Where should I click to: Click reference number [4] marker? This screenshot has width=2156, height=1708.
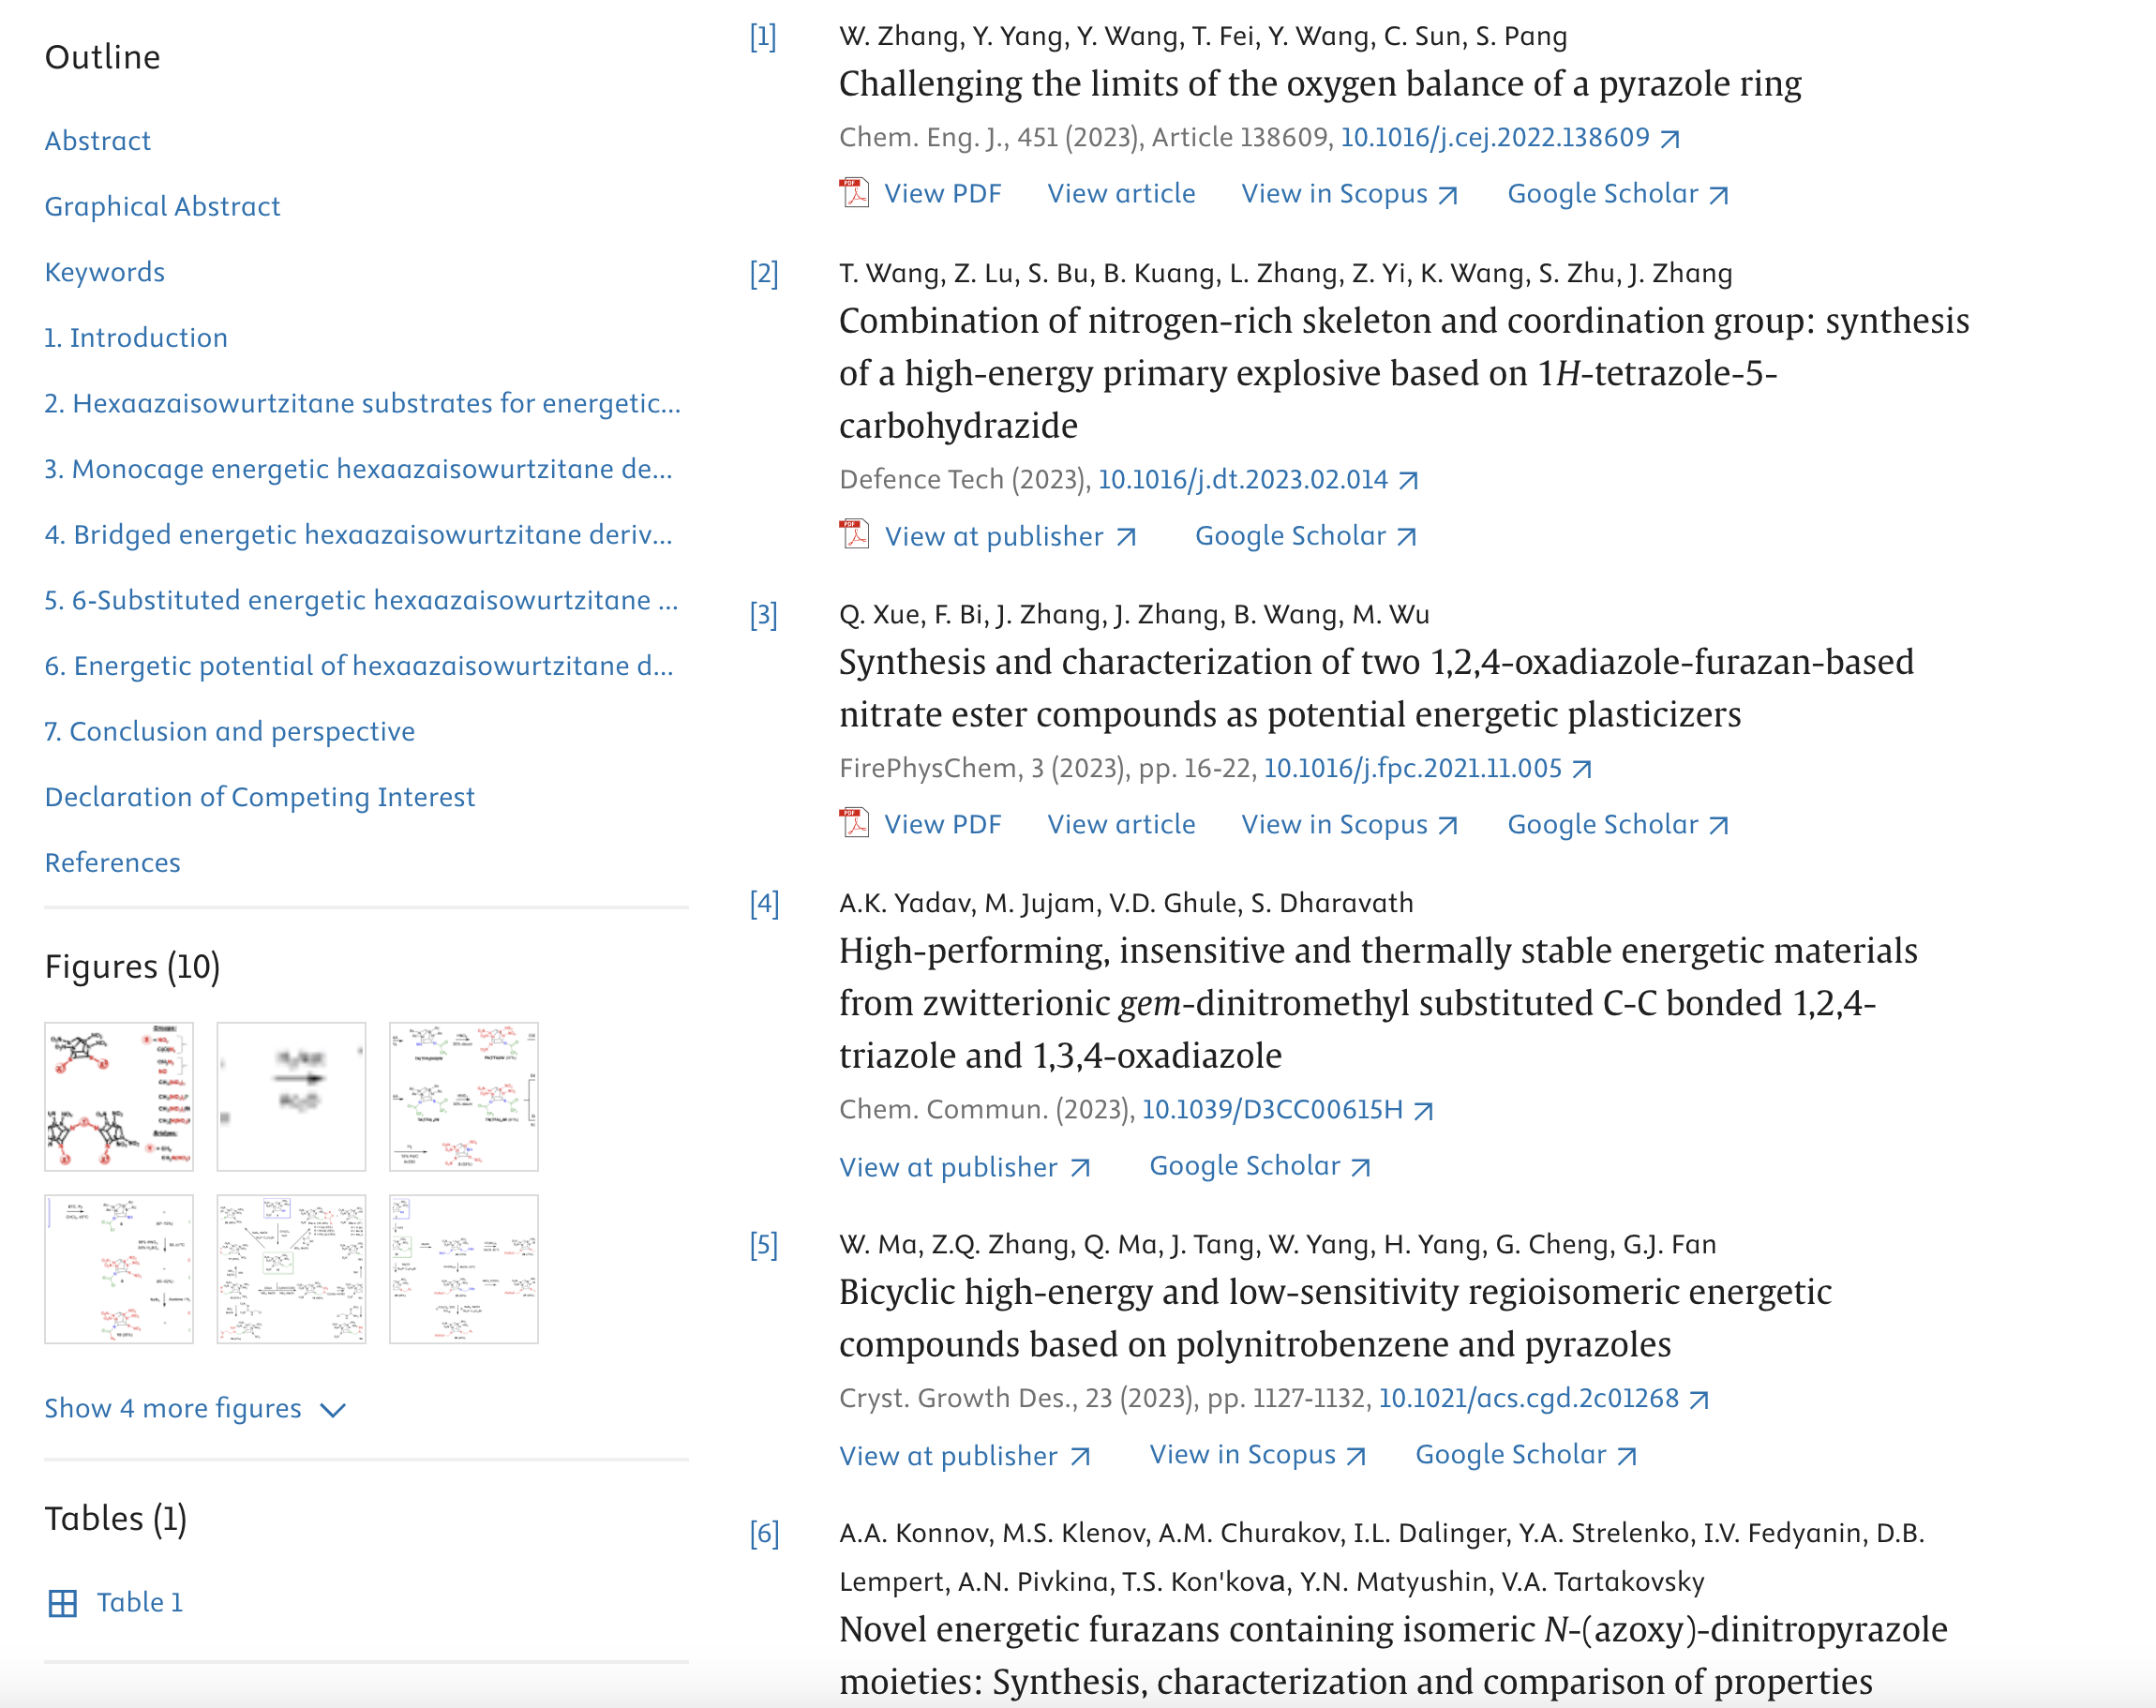click(764, 903)
